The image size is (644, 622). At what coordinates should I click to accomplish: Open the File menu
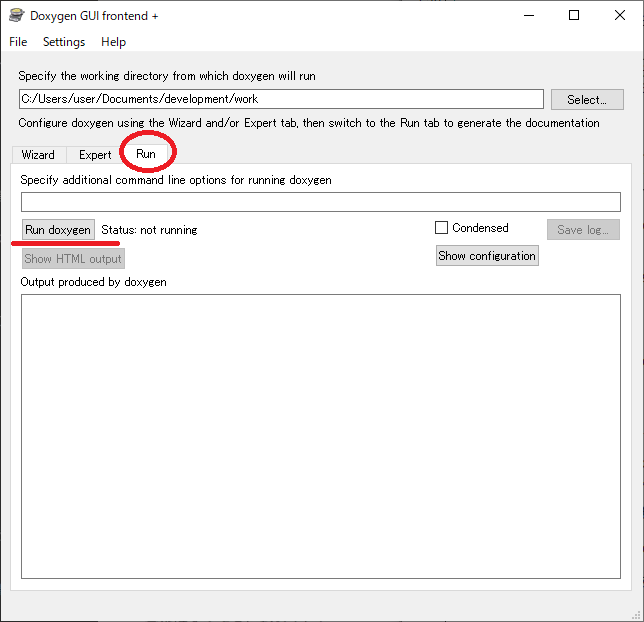18,42
